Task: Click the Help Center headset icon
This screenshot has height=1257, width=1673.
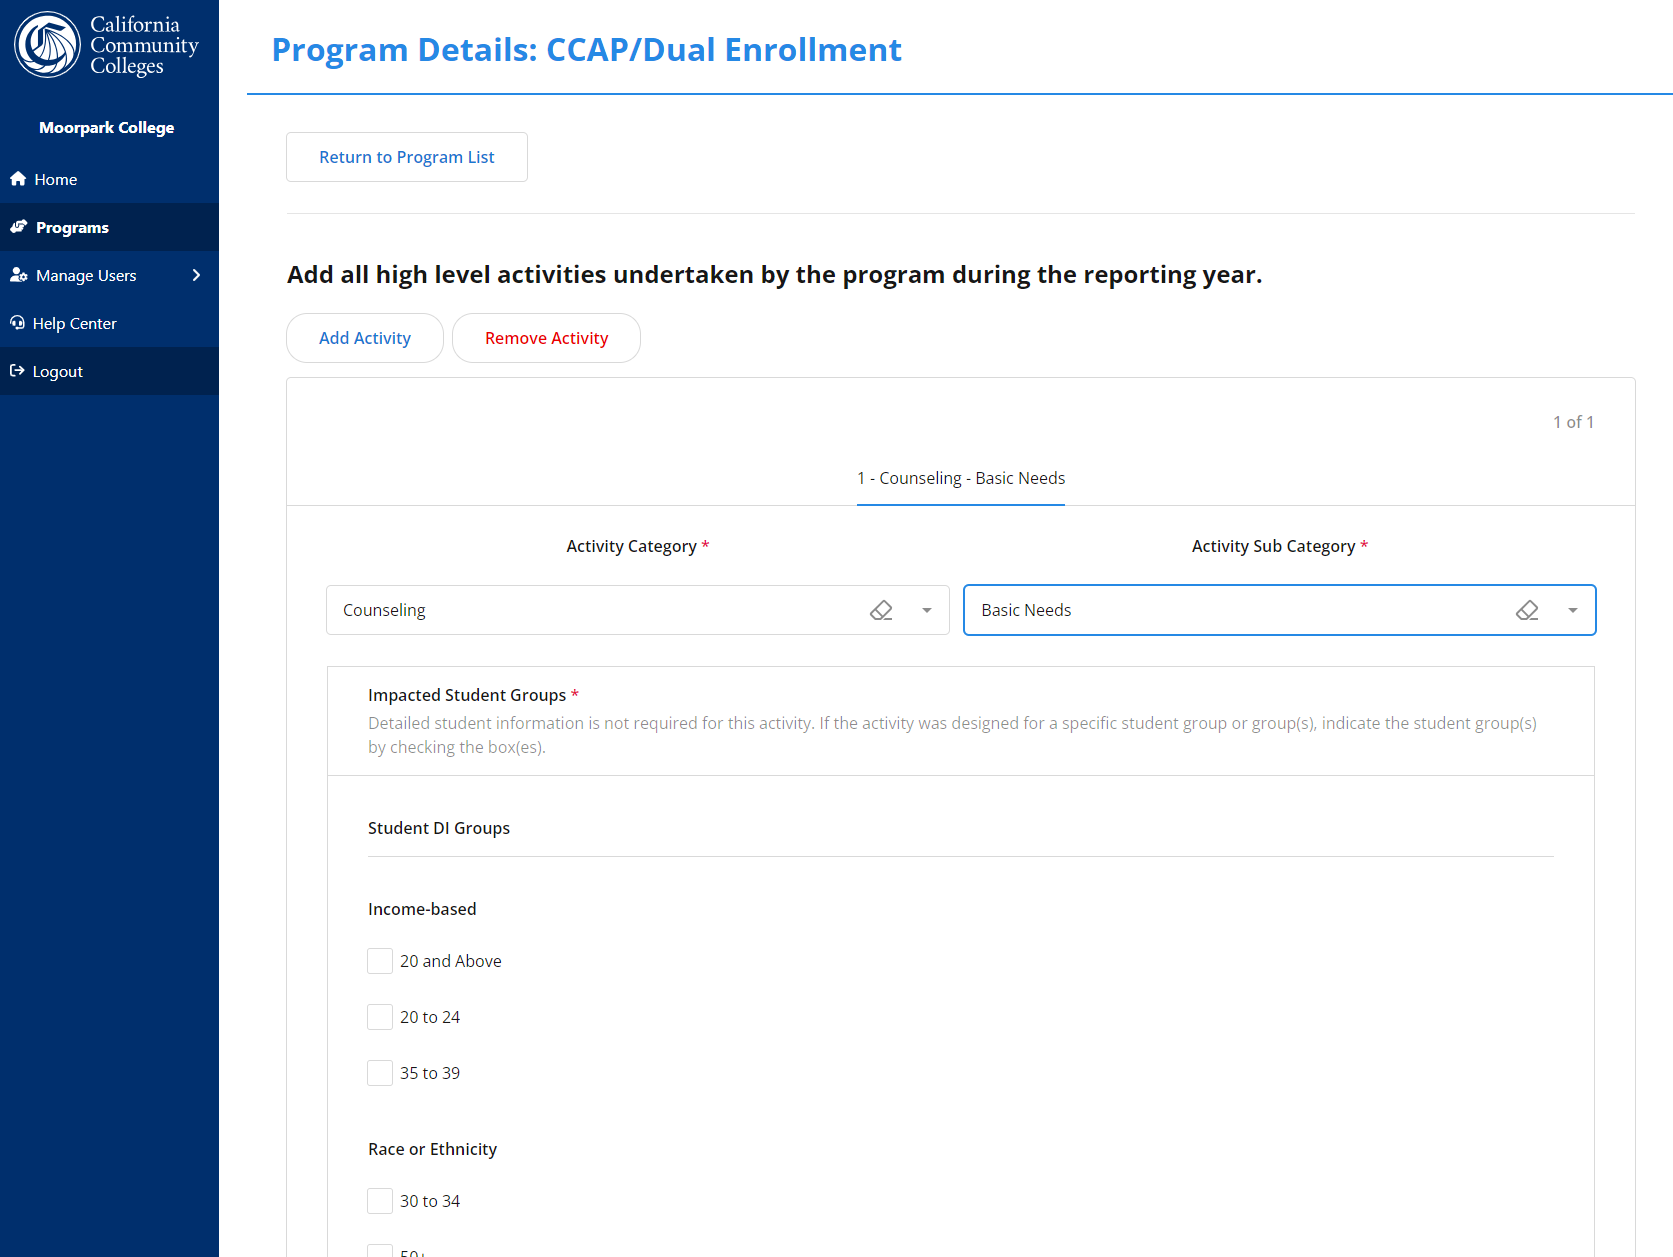Action: coord(17,323)
